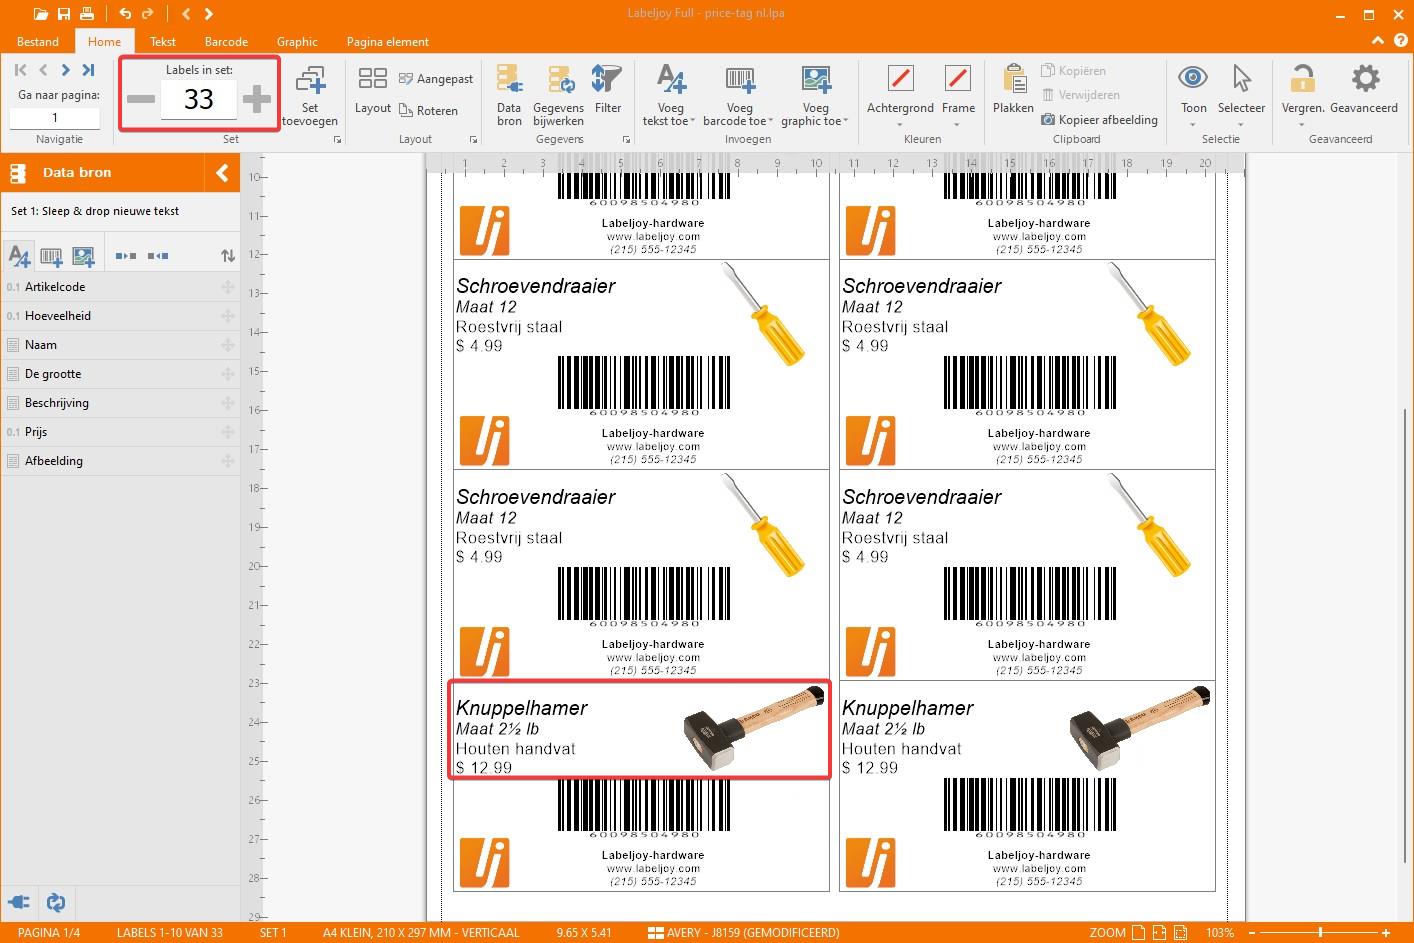1414x943 pixels.
Task: Switch to the Graphic ribbon tab
Action: 297,41
